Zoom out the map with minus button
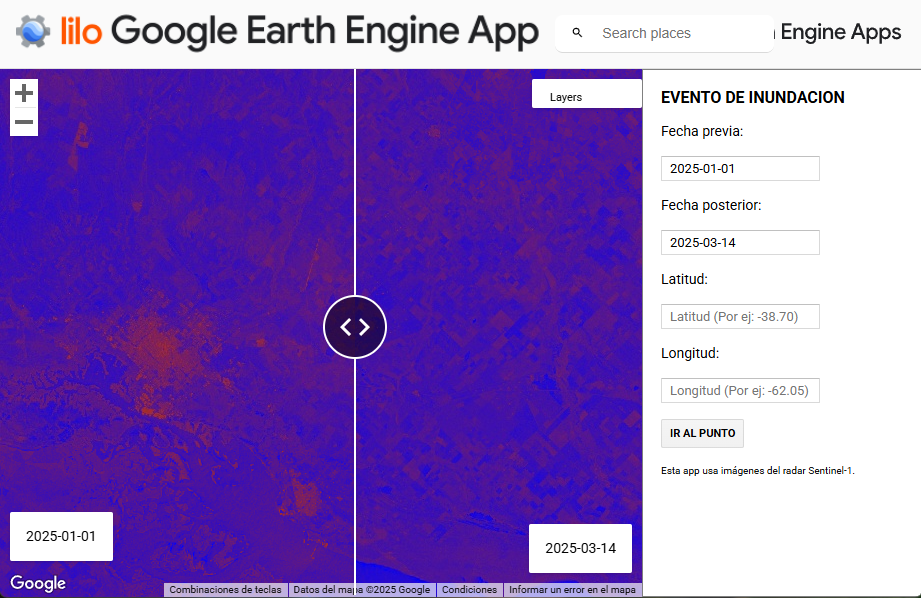This screenshot has height=598, width=921. coord(24,122)
